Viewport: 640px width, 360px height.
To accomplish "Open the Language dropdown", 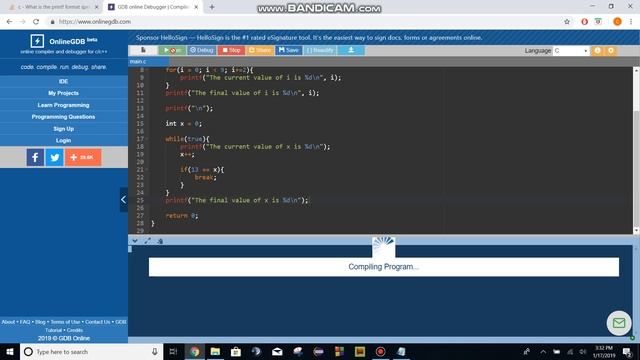I will (571, 51).
